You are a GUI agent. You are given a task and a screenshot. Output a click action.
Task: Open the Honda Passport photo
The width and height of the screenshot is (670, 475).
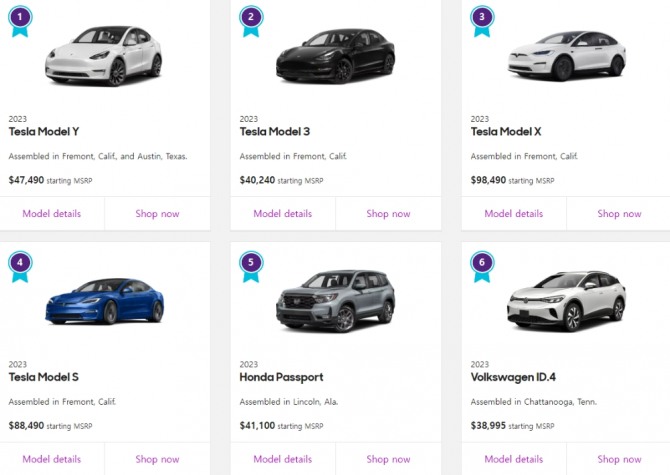pyautogui.click(x=334, y=300)
